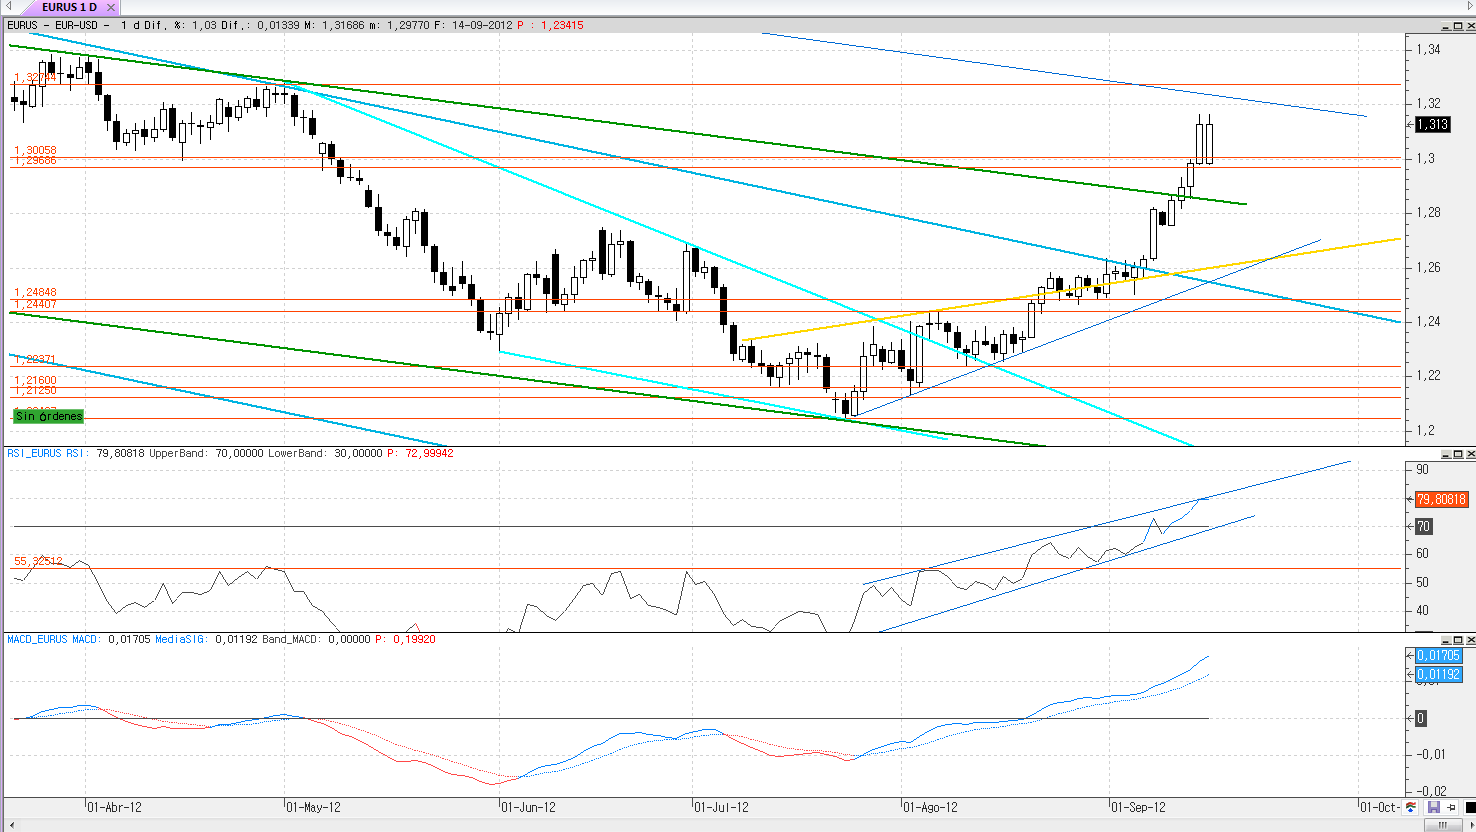
Task: Click the "01-Abr-12" date label
Action: pyautogui.click(x=114, y=807)
